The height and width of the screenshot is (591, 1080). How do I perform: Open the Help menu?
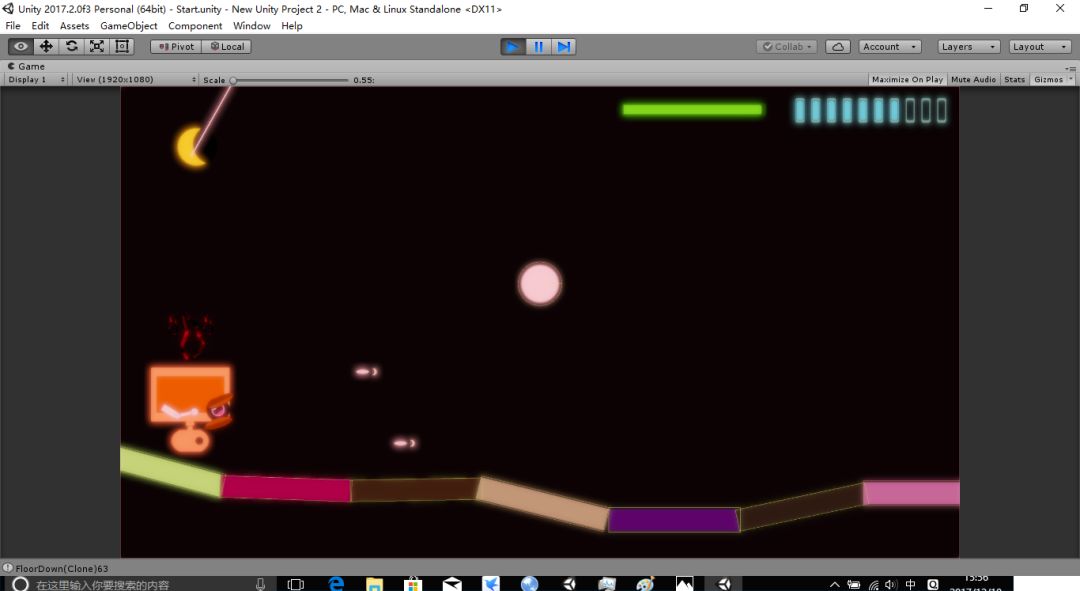click(291, 25)
